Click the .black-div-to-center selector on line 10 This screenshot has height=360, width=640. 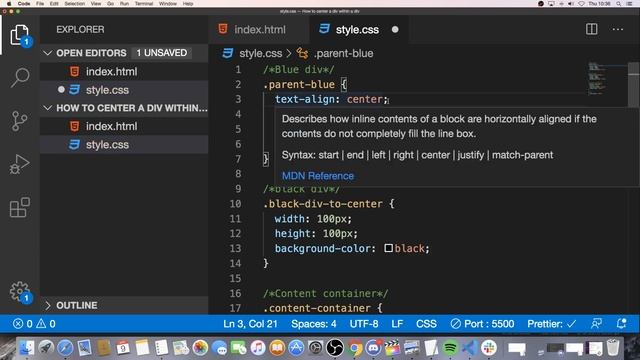[323, 204]
